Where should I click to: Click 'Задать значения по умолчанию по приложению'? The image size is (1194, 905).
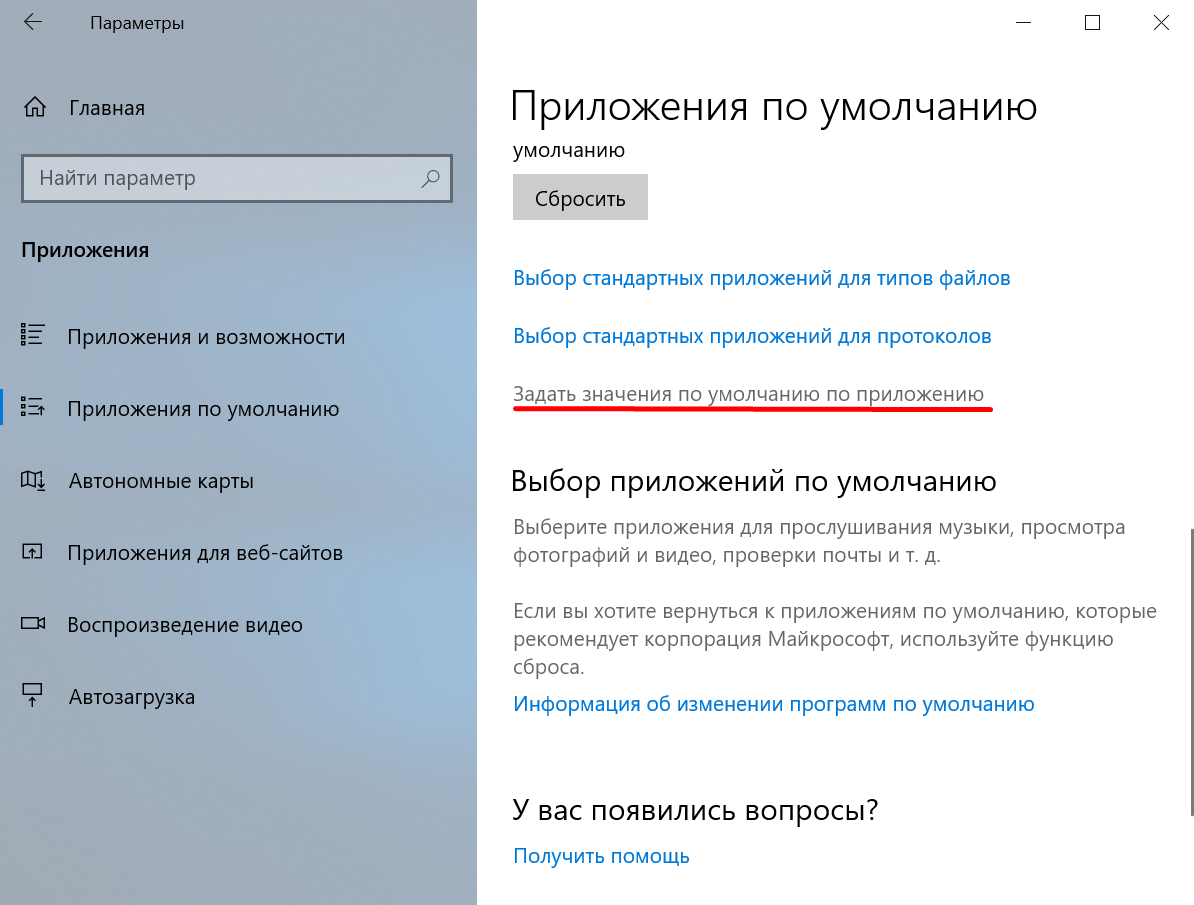click(x=749, y=394)
